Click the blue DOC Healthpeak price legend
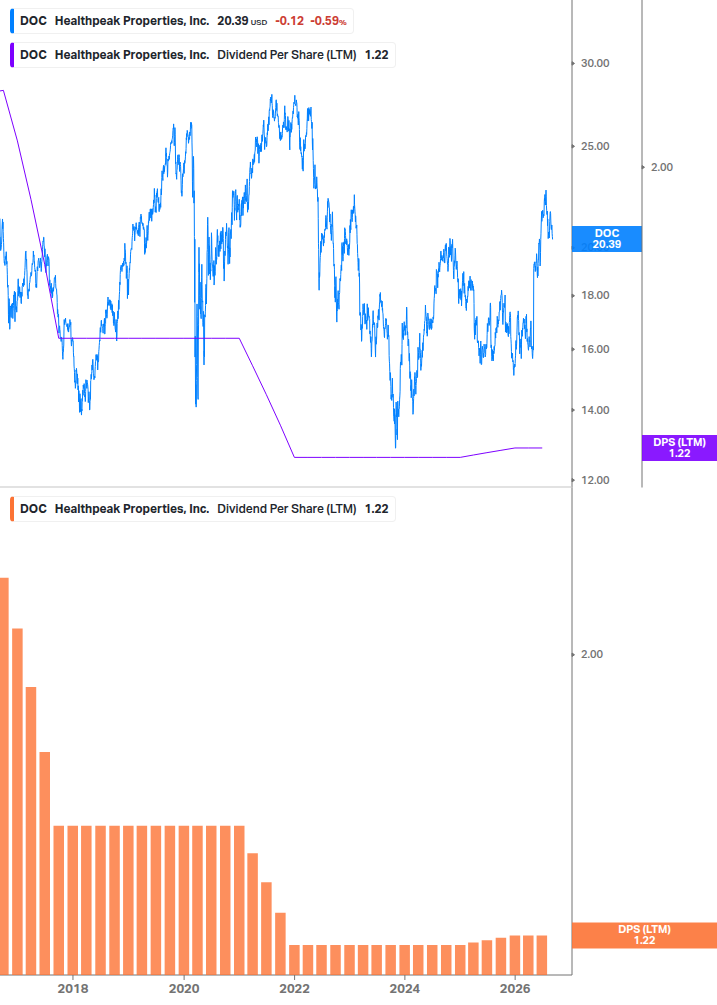Image resolution: width=717 pixels, height=1005 pixels. pos(182,21)
